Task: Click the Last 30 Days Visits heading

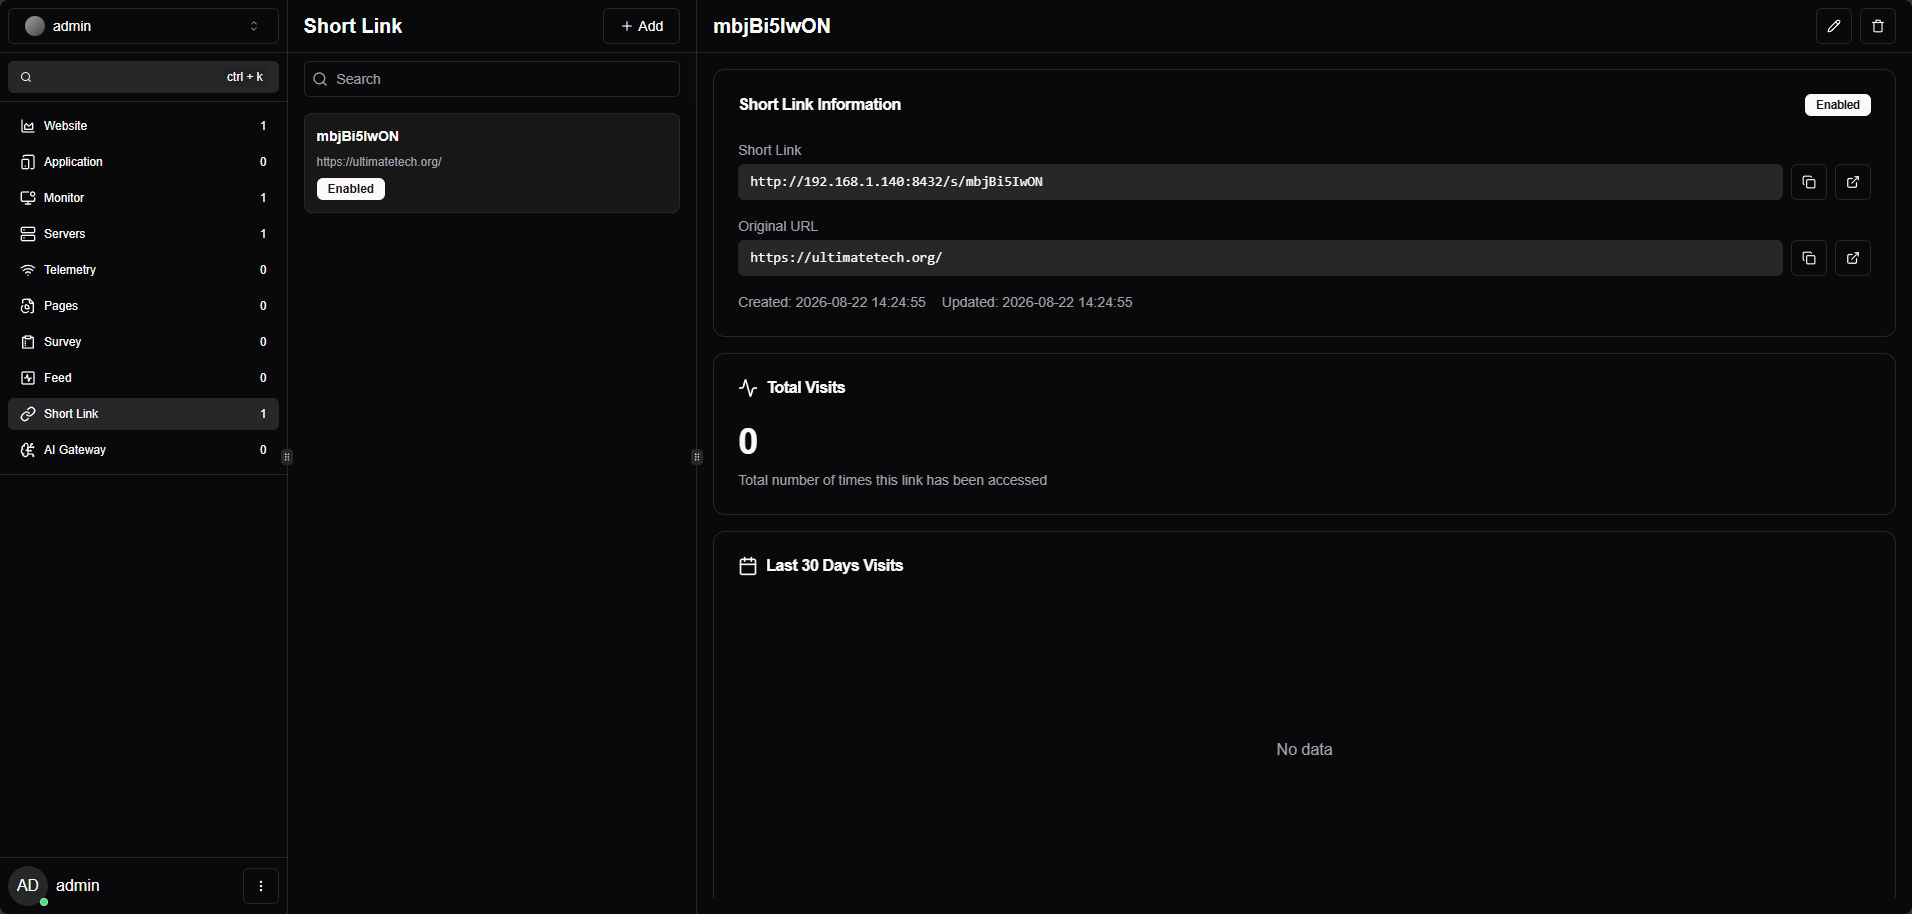Action: click(834, 565)
